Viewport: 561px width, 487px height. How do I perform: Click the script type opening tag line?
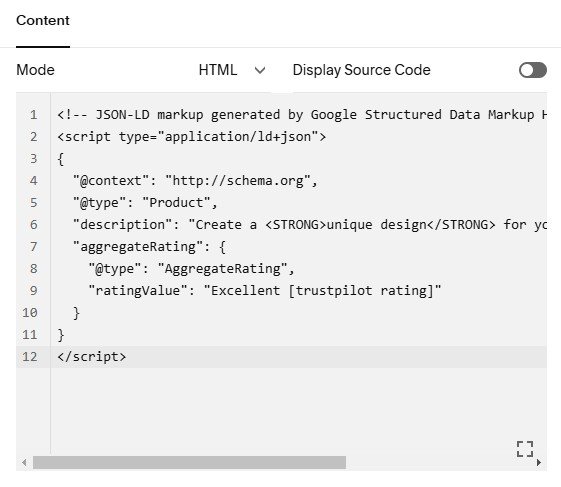pyautogui.click(x=191, y=137)
